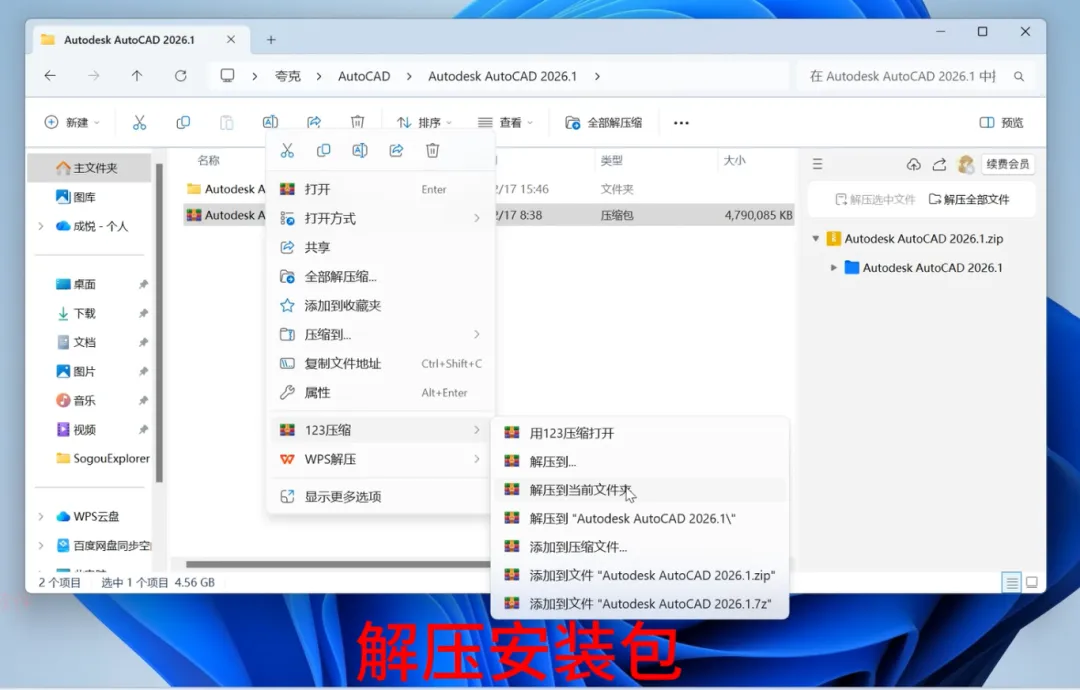Expand the Autodesk AutoCAD 2026.1 folder tree node
The image size is (1080, 690).
pos(833,268)
